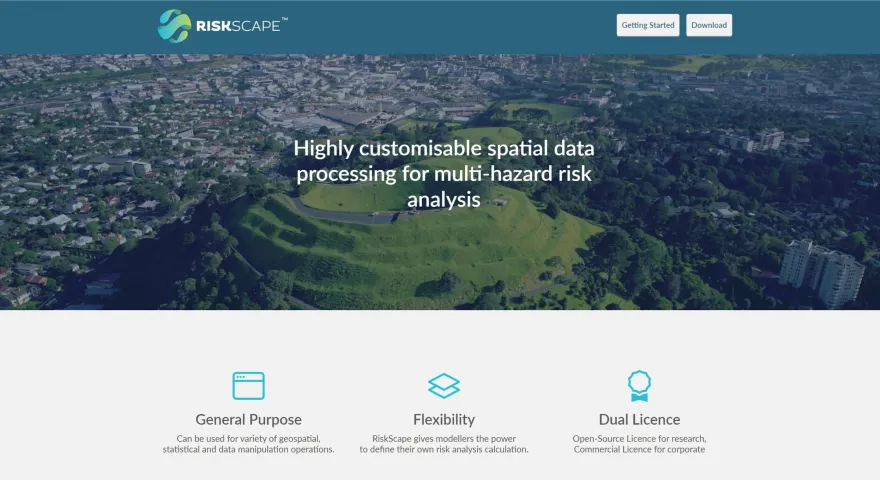Click the geospatial operations description under General Purpose

tap(248, 444)
